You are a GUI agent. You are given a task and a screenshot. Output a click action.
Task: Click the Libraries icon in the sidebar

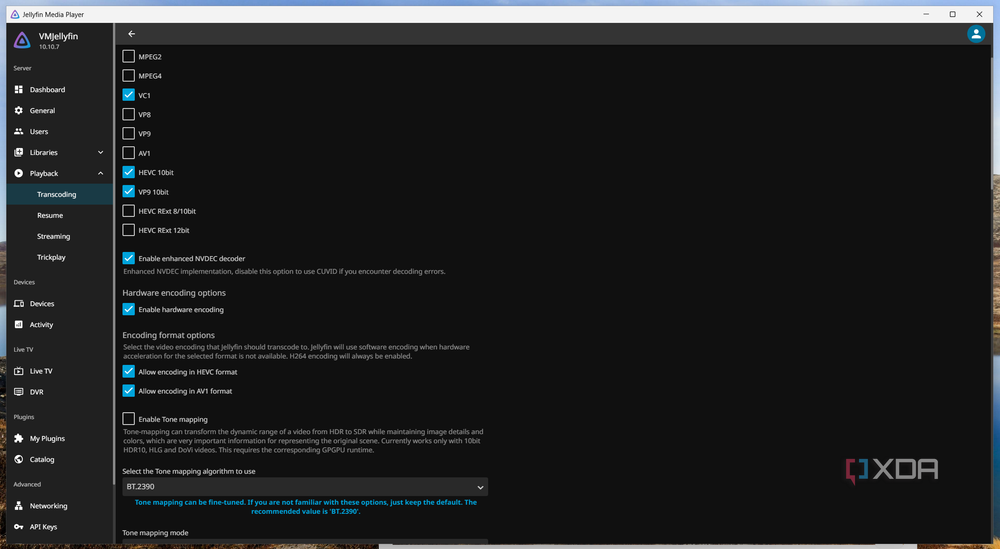click(18, 152)
